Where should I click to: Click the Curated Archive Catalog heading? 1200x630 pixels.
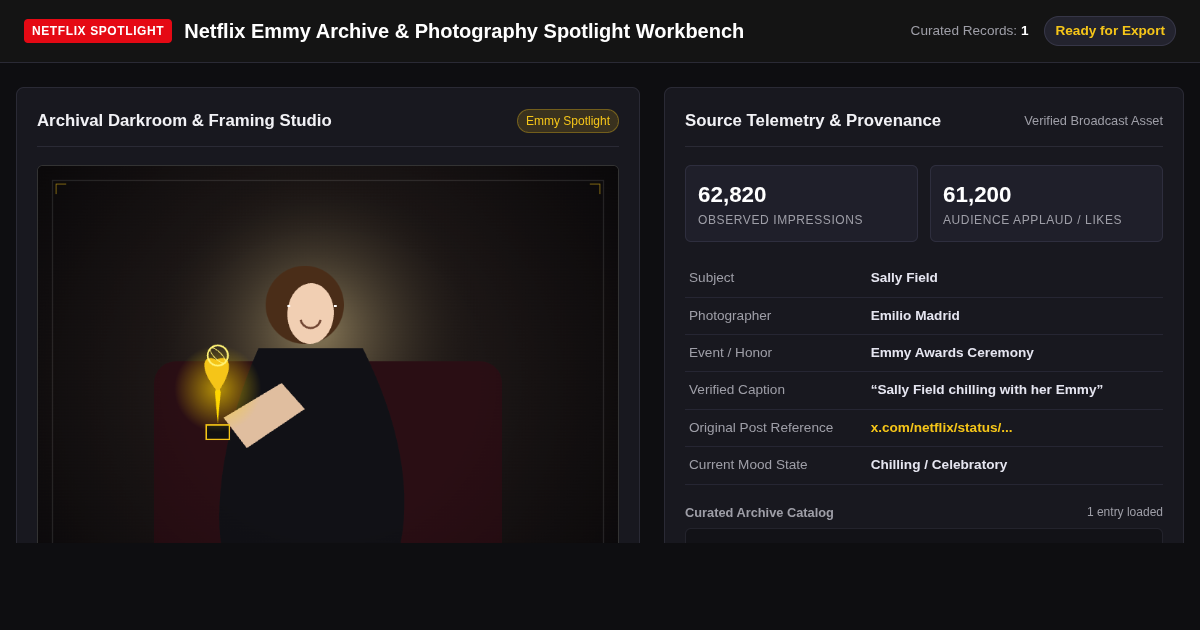(x=759, y=513)
